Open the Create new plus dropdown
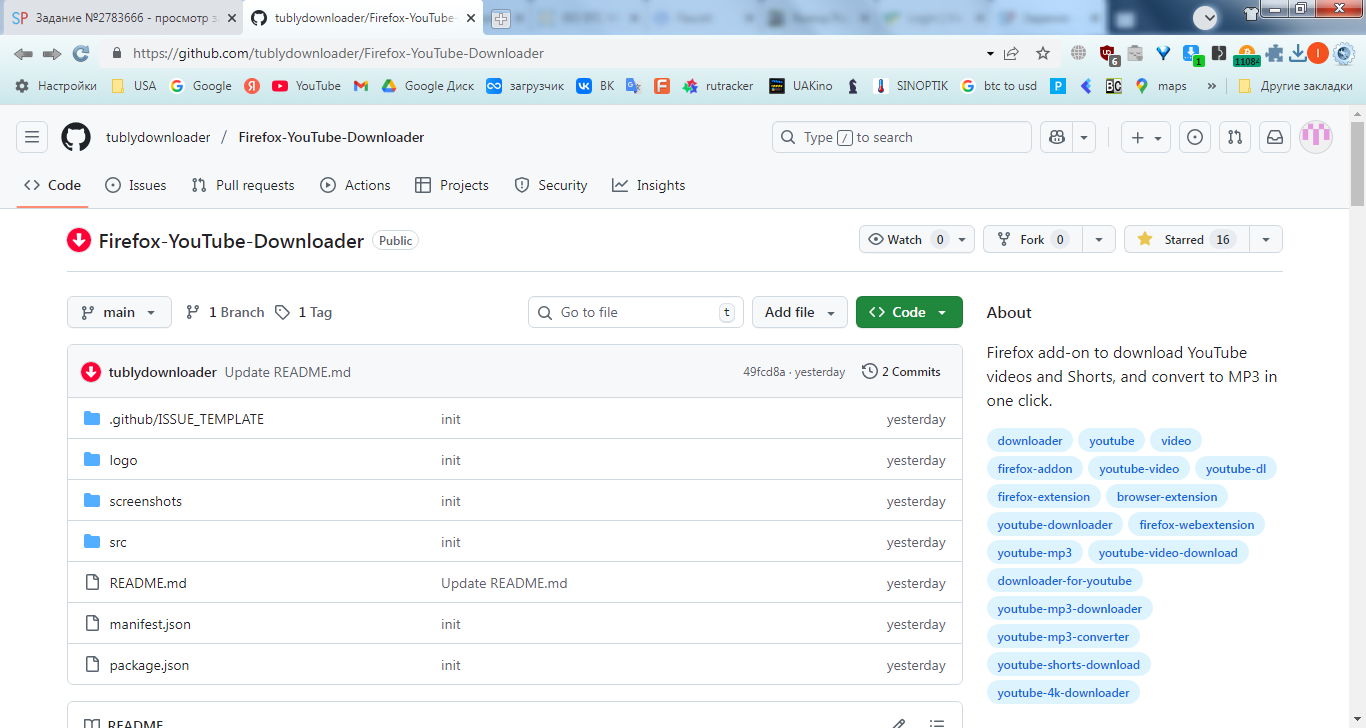Viewport: 1366px width, 728px height. (x=1145, y=137)
